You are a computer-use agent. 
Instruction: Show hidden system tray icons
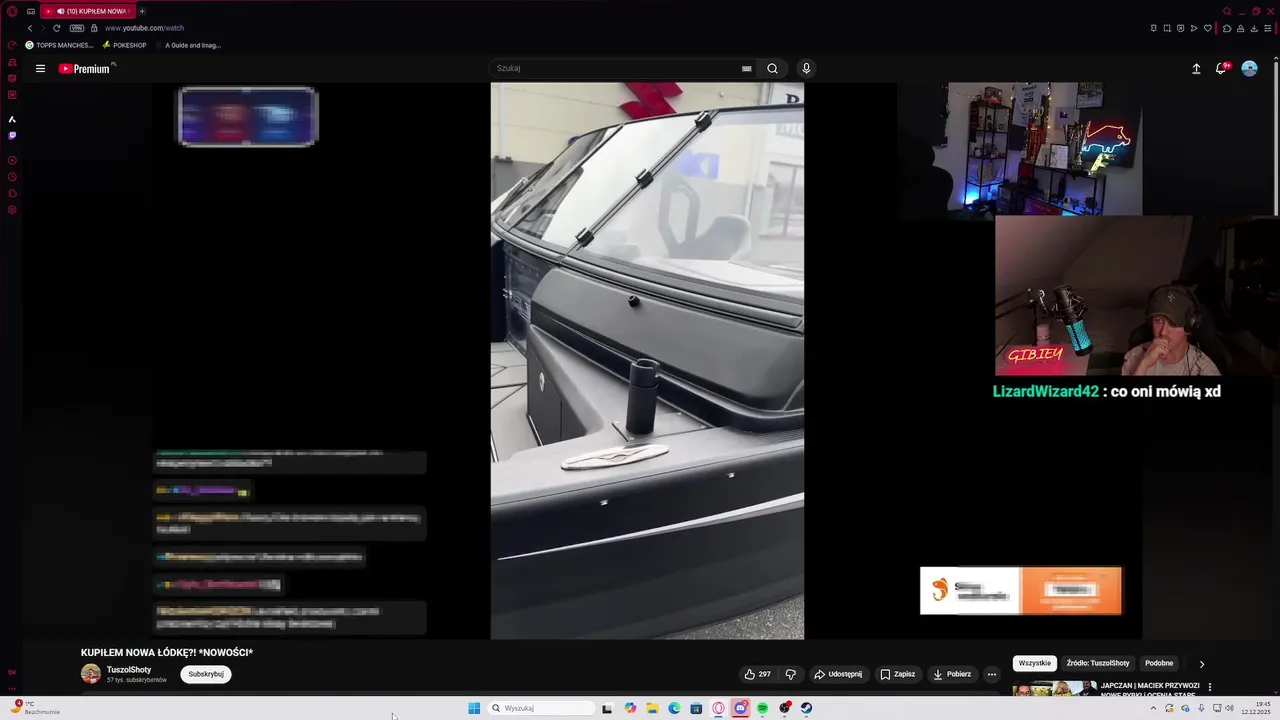click(x=1153, y=708)
